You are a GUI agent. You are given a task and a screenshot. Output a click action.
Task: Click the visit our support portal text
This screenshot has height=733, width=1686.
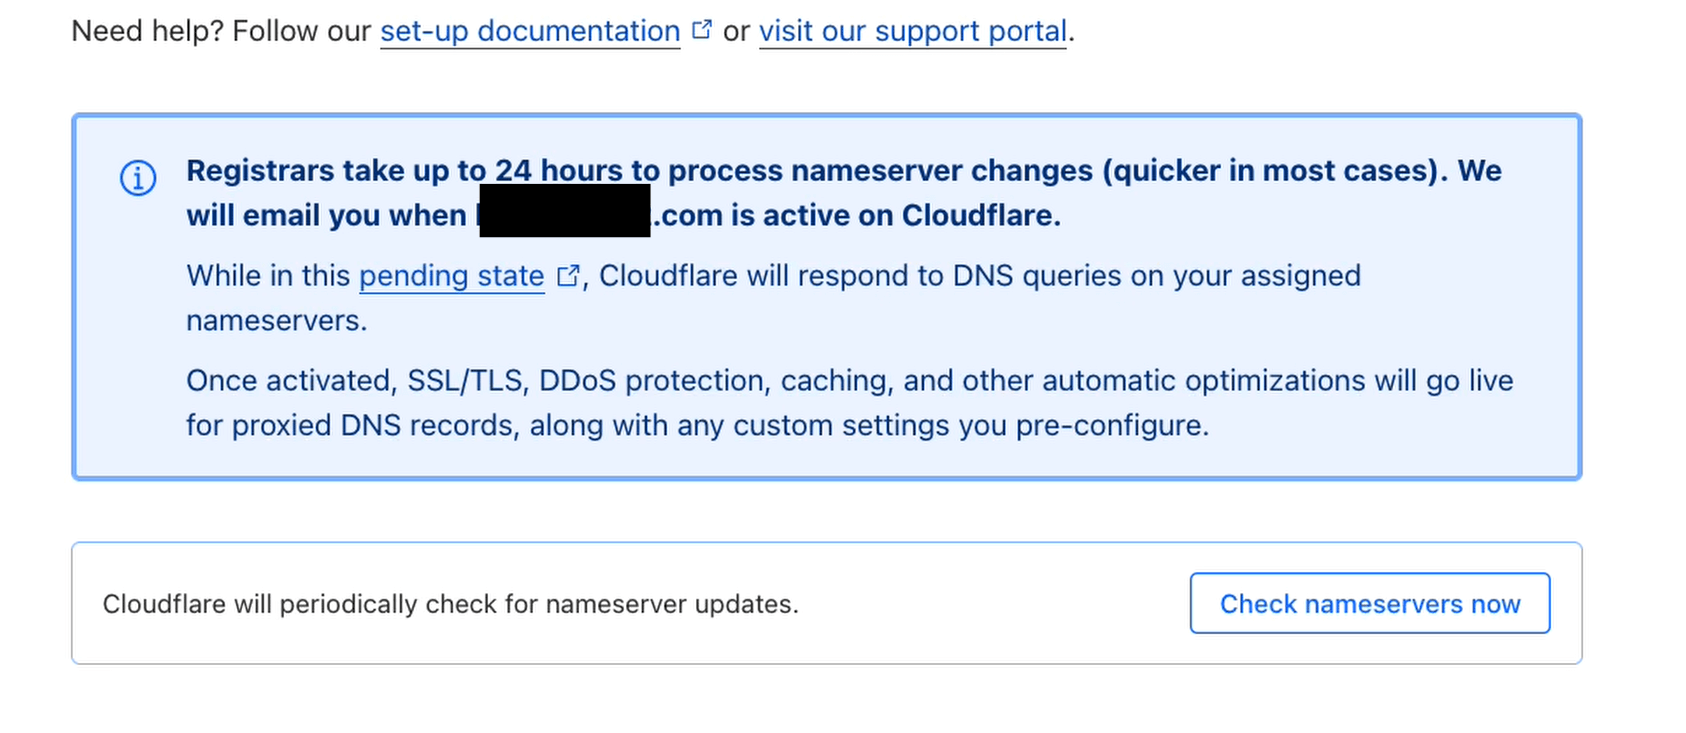point(911,31)
